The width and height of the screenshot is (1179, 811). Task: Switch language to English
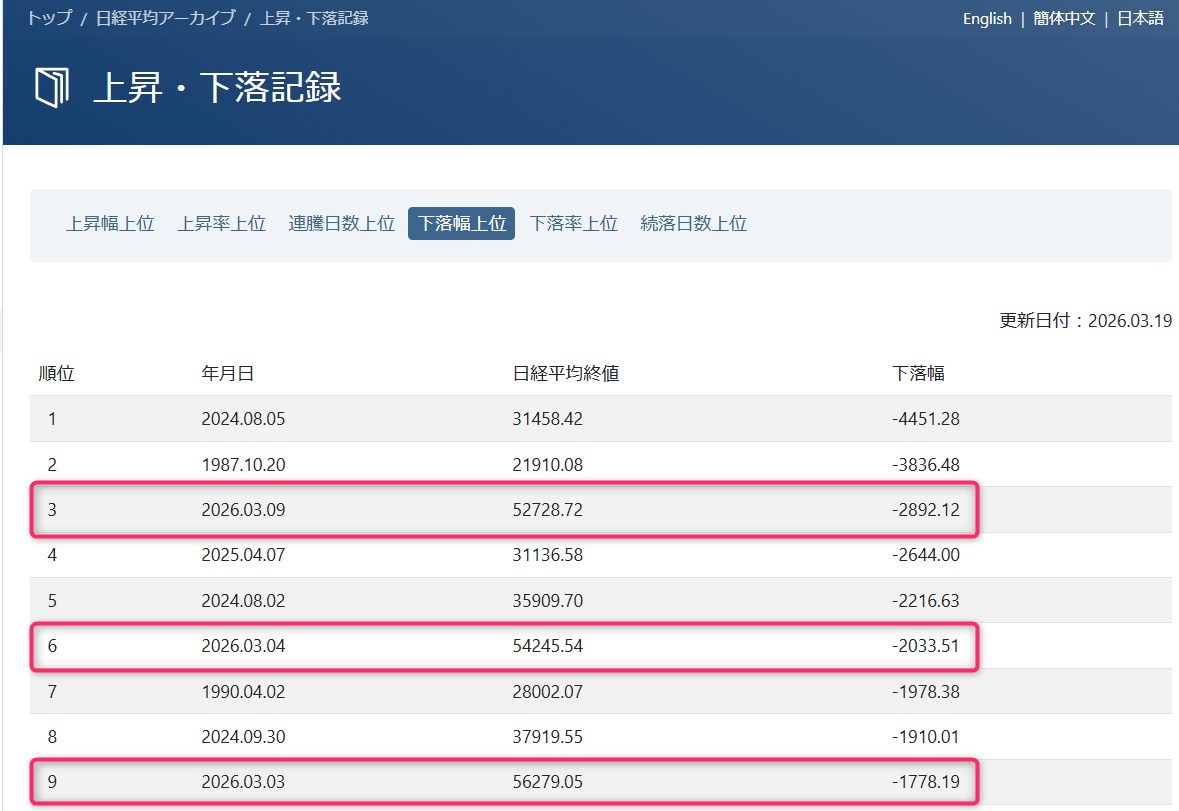pyautogui.click(x=987, y=19)
